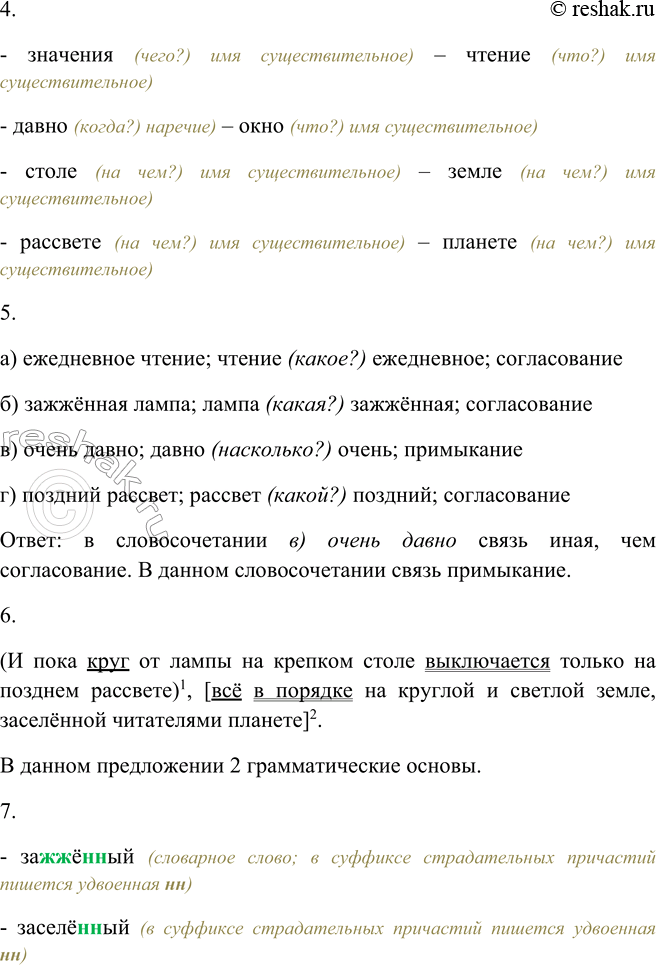Click the © reshak.ru credit text

[x=602, y=9]
